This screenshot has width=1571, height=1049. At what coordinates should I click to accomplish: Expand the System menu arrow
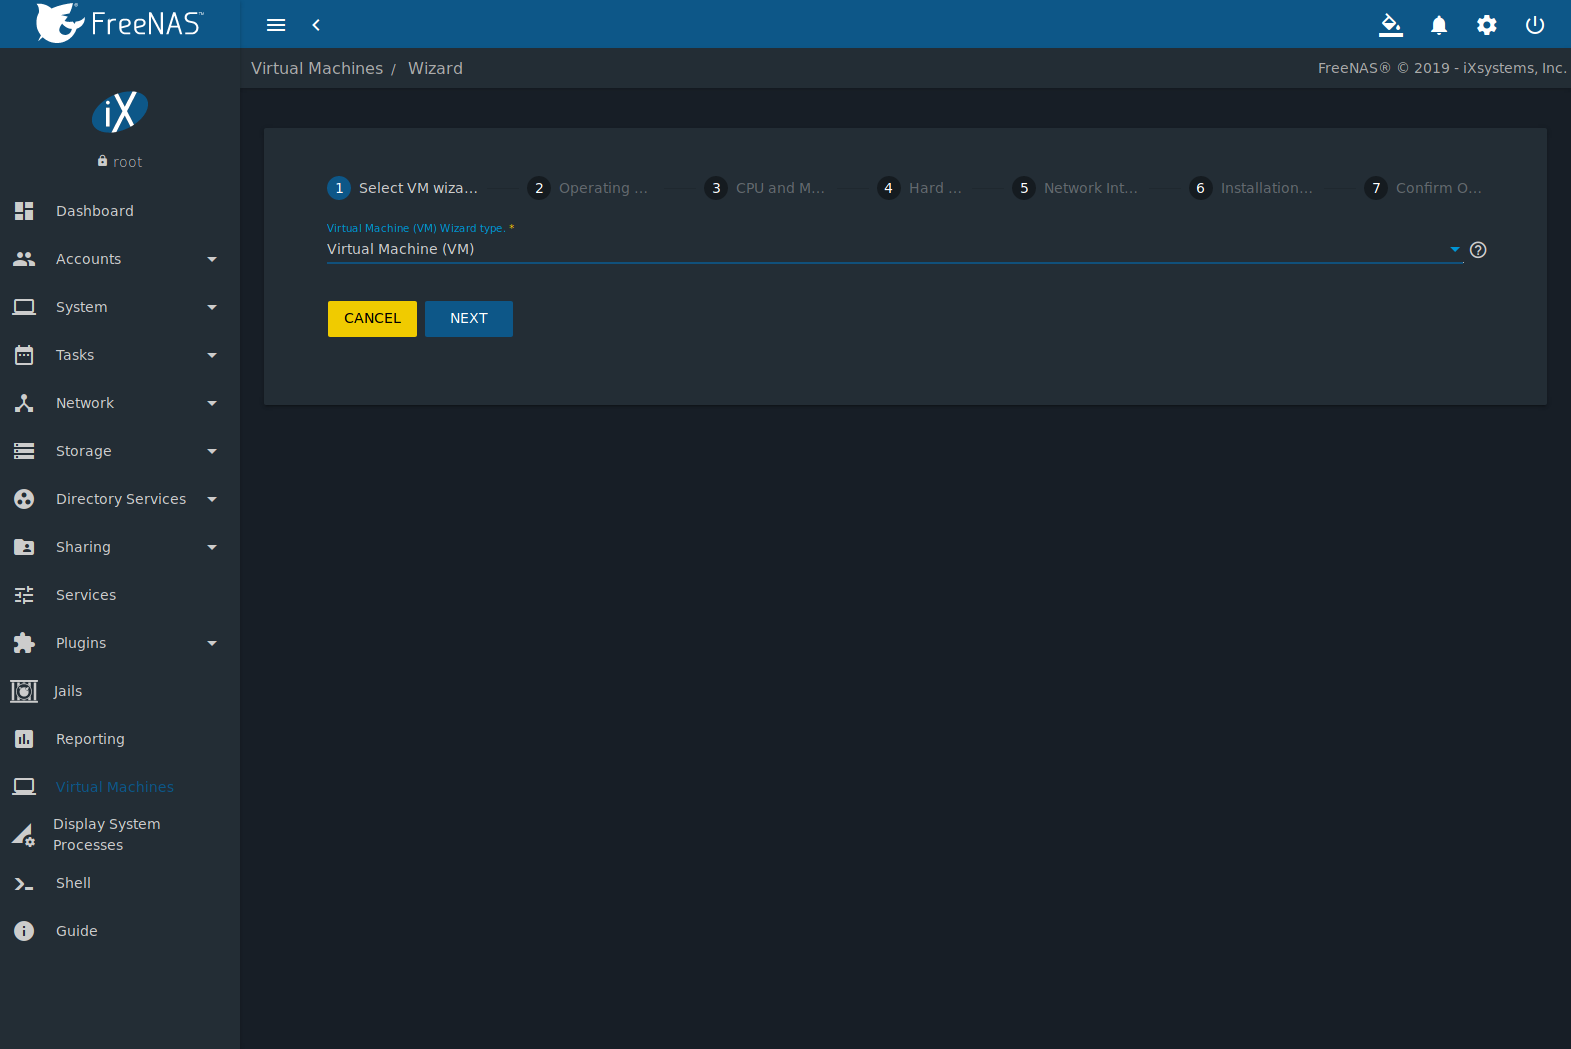pos(212,307)
